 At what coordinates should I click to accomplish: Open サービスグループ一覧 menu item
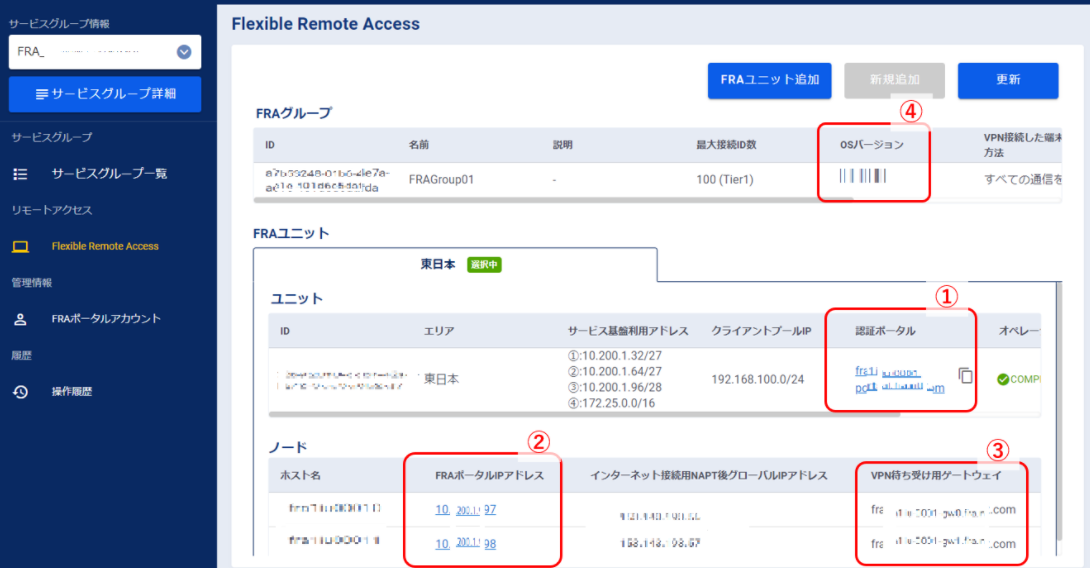pos(109,174)
